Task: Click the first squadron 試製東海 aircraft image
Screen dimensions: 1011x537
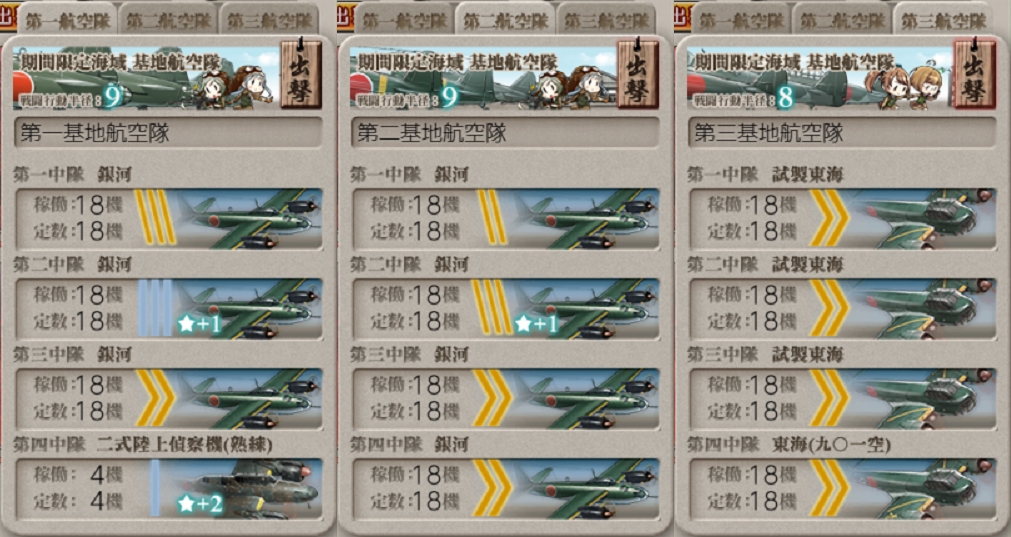Action: click(x=923, y=219)
